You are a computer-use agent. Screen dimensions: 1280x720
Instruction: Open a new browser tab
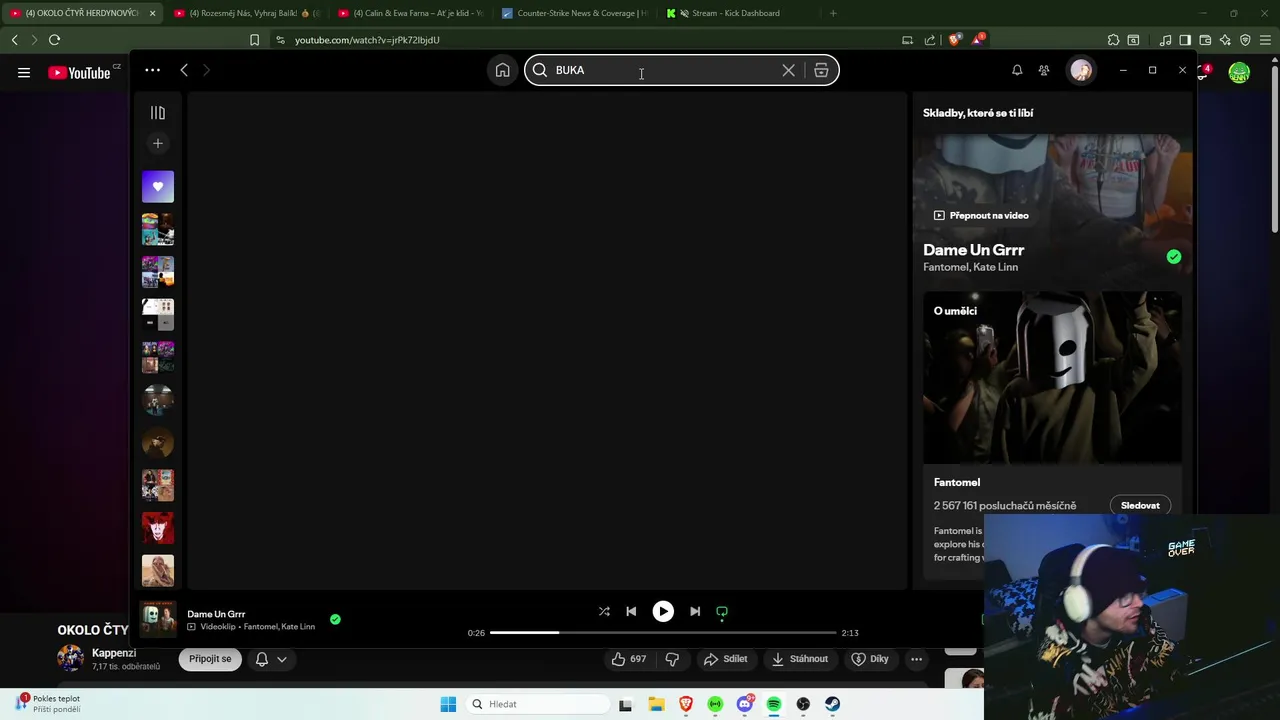833,13
